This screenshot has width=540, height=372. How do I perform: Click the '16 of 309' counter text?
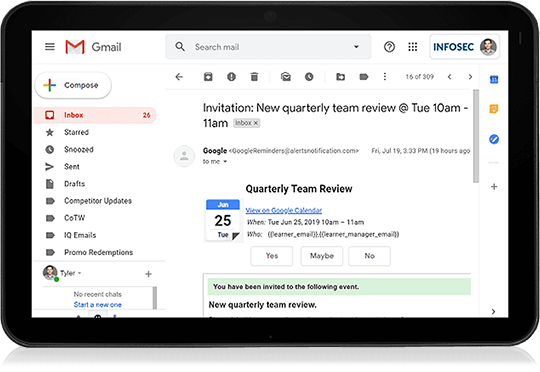click(x=419, y=77)
